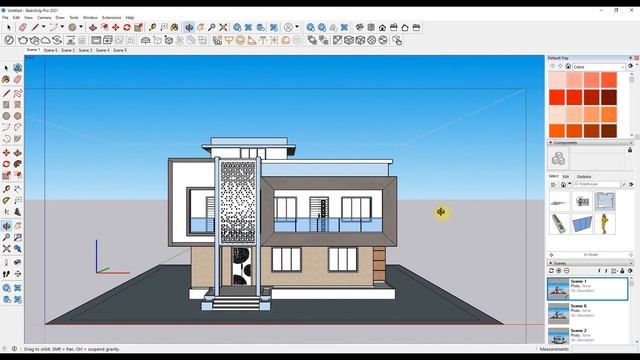Pick the Scale tool in top toolbar
Image resolution: width=640 pixels, height=360 pixels.
point(138,27)
